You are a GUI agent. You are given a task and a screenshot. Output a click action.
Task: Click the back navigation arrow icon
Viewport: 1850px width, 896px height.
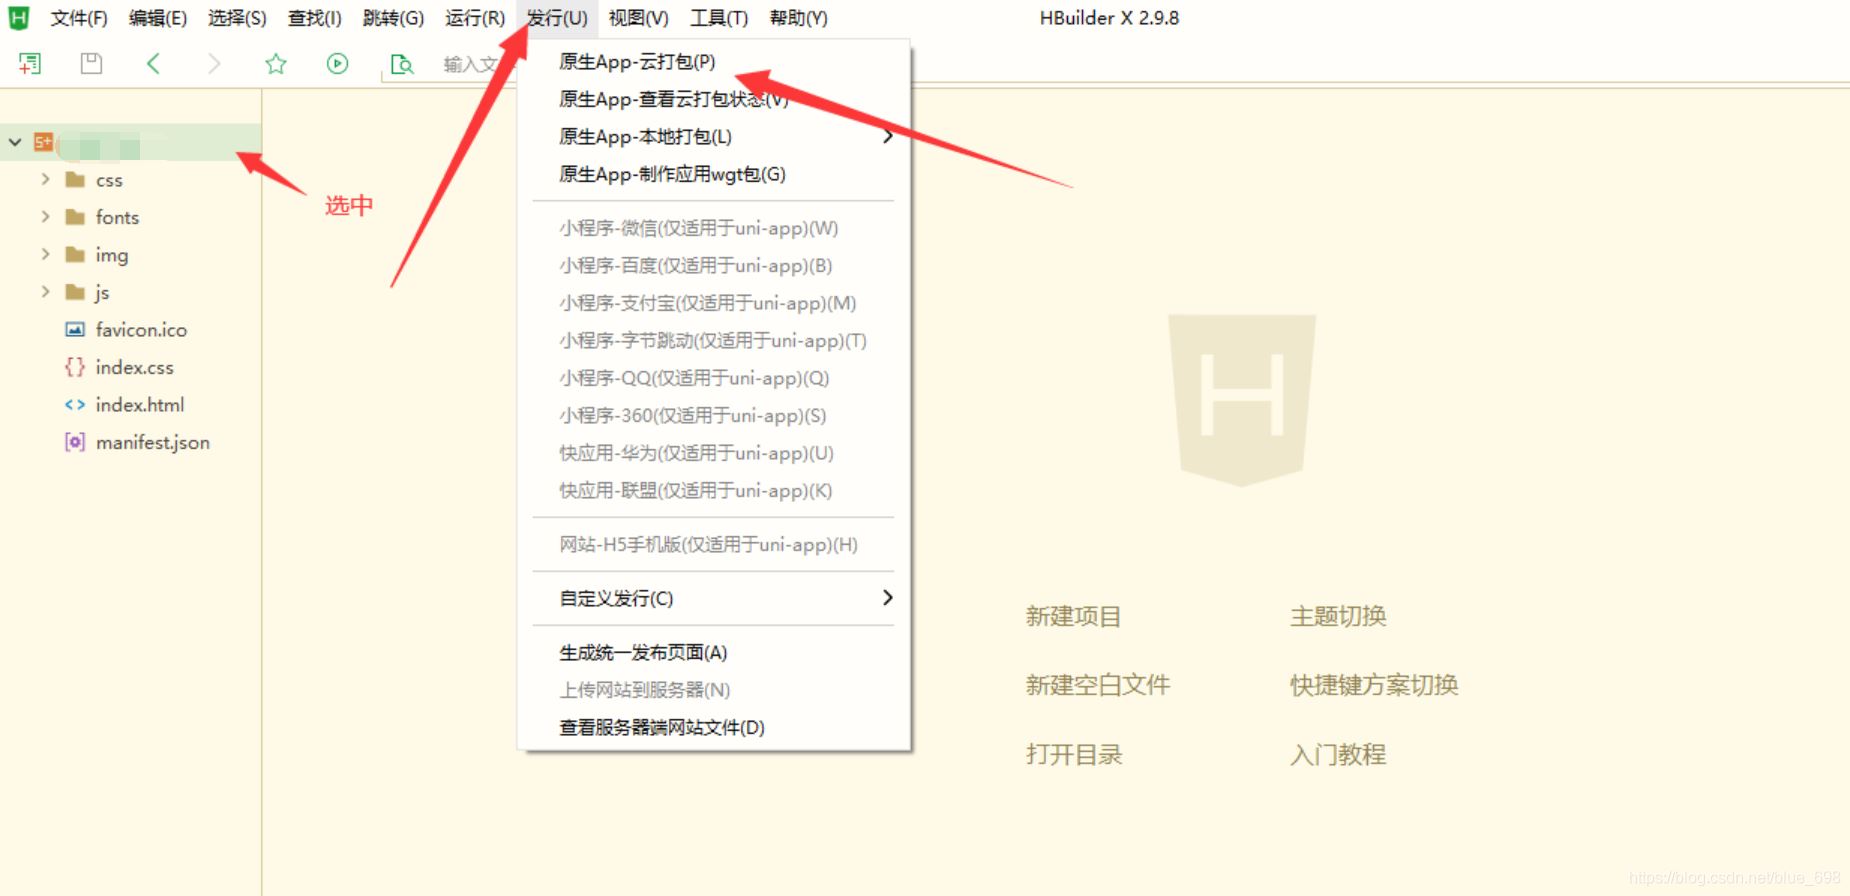click(x=153, y=64)
